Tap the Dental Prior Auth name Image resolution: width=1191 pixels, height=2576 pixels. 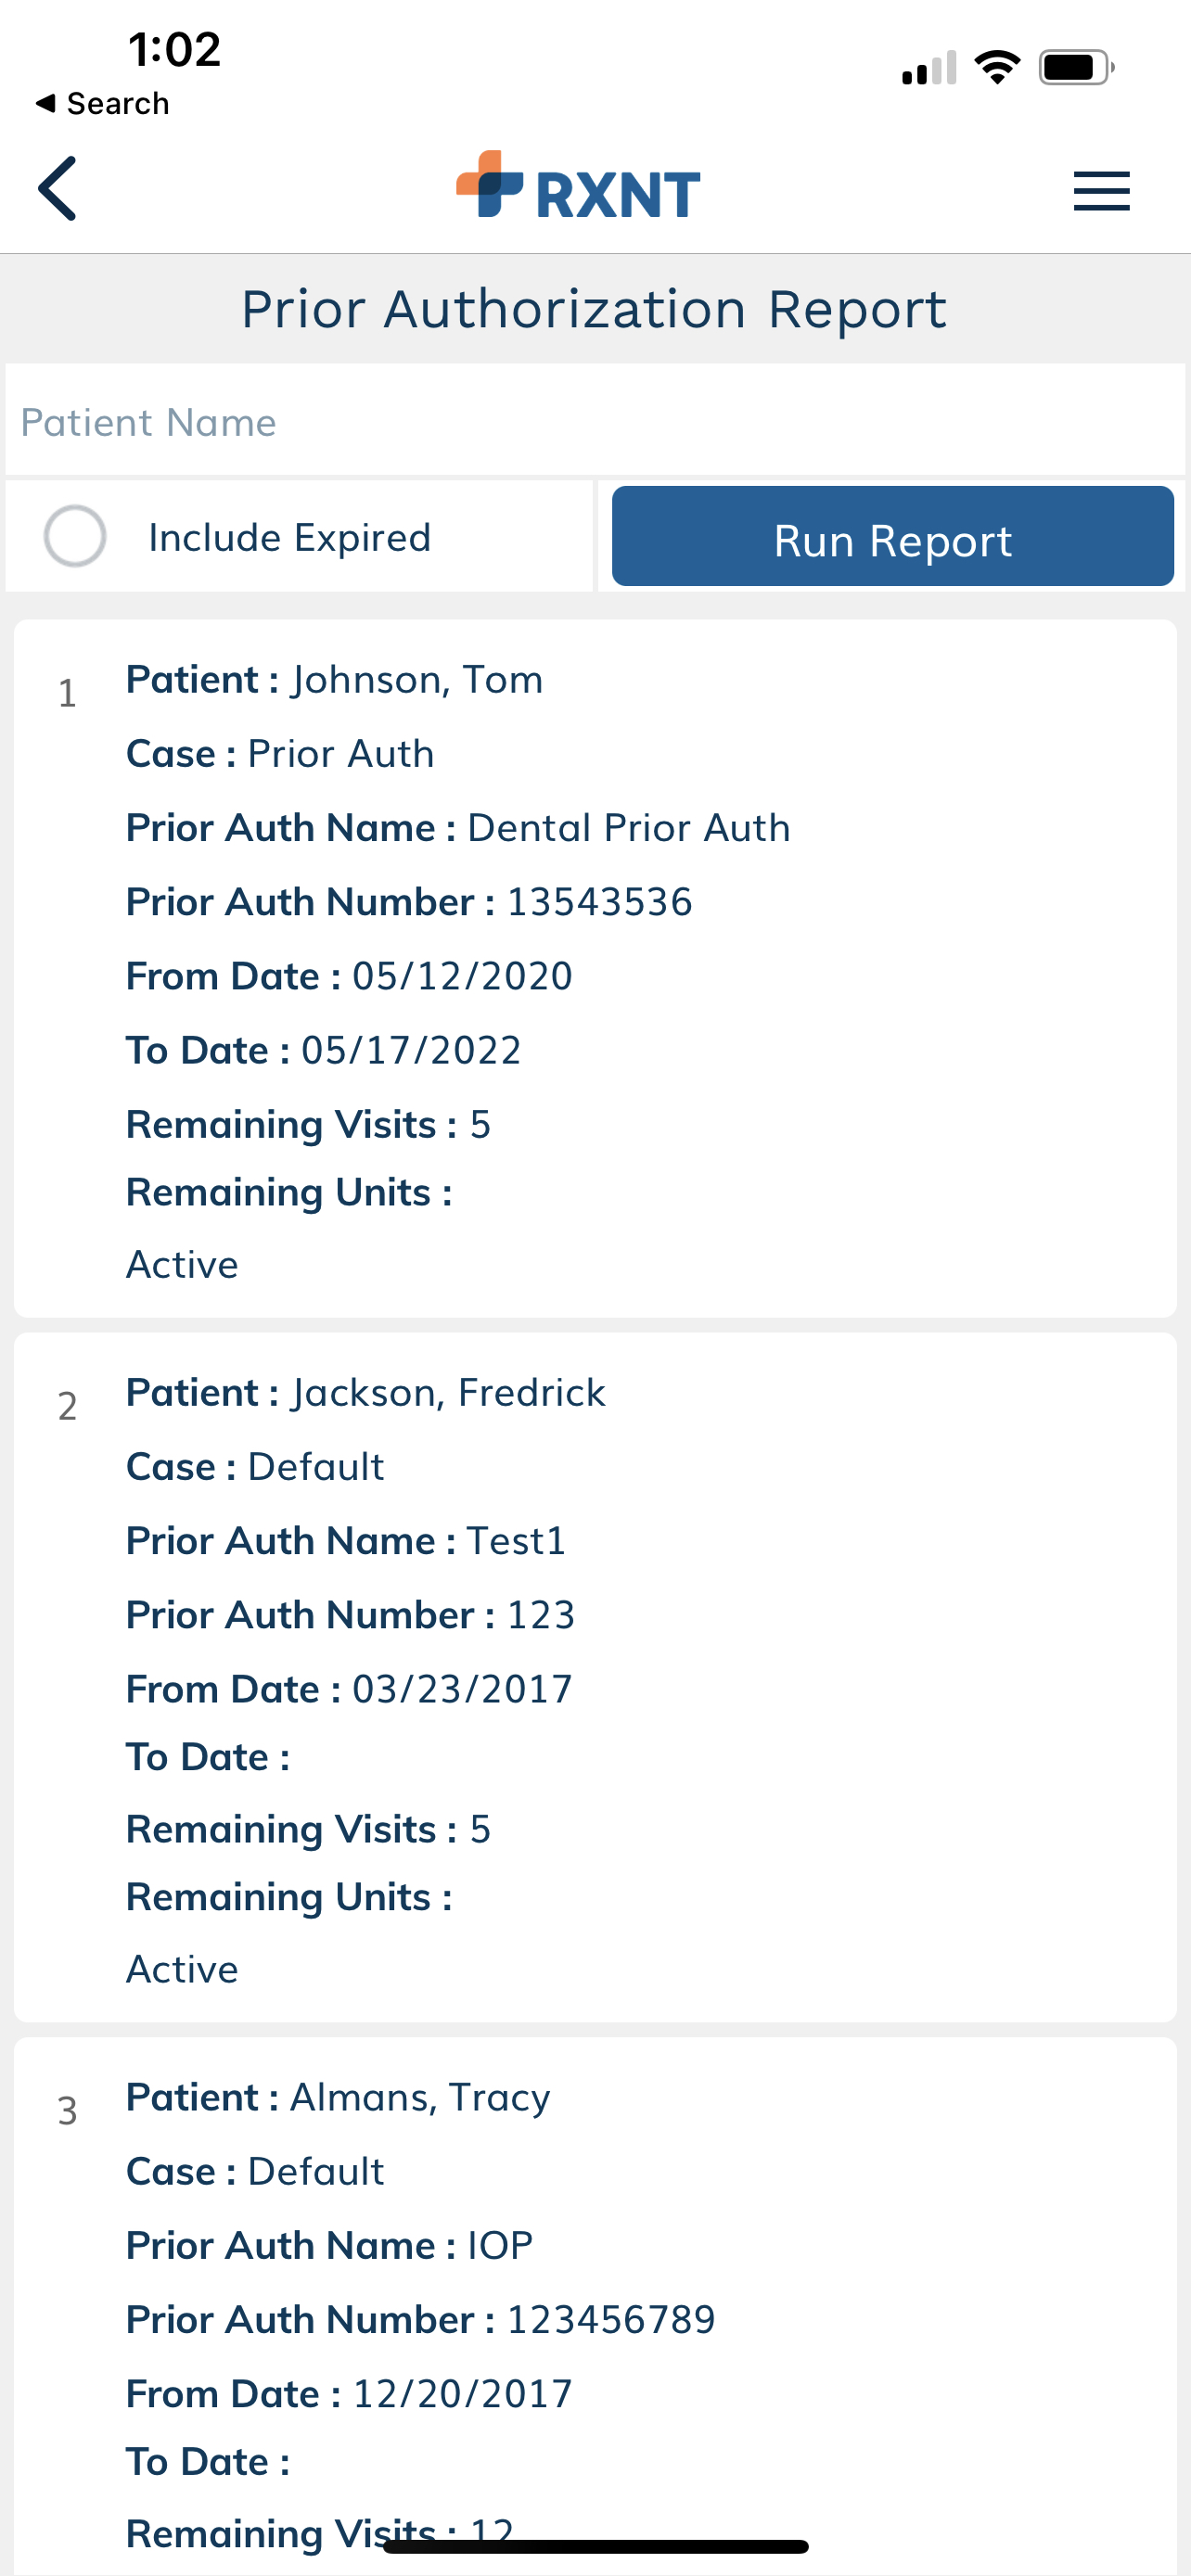point(629,828)
